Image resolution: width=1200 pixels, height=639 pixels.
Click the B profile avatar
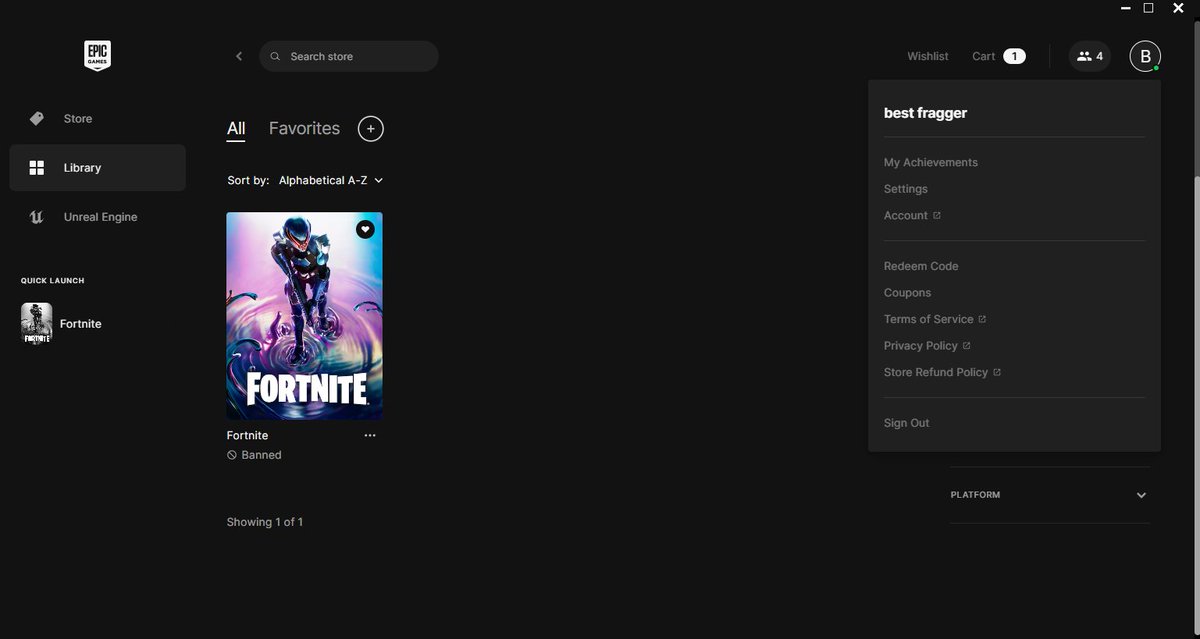pos(1145,56)
